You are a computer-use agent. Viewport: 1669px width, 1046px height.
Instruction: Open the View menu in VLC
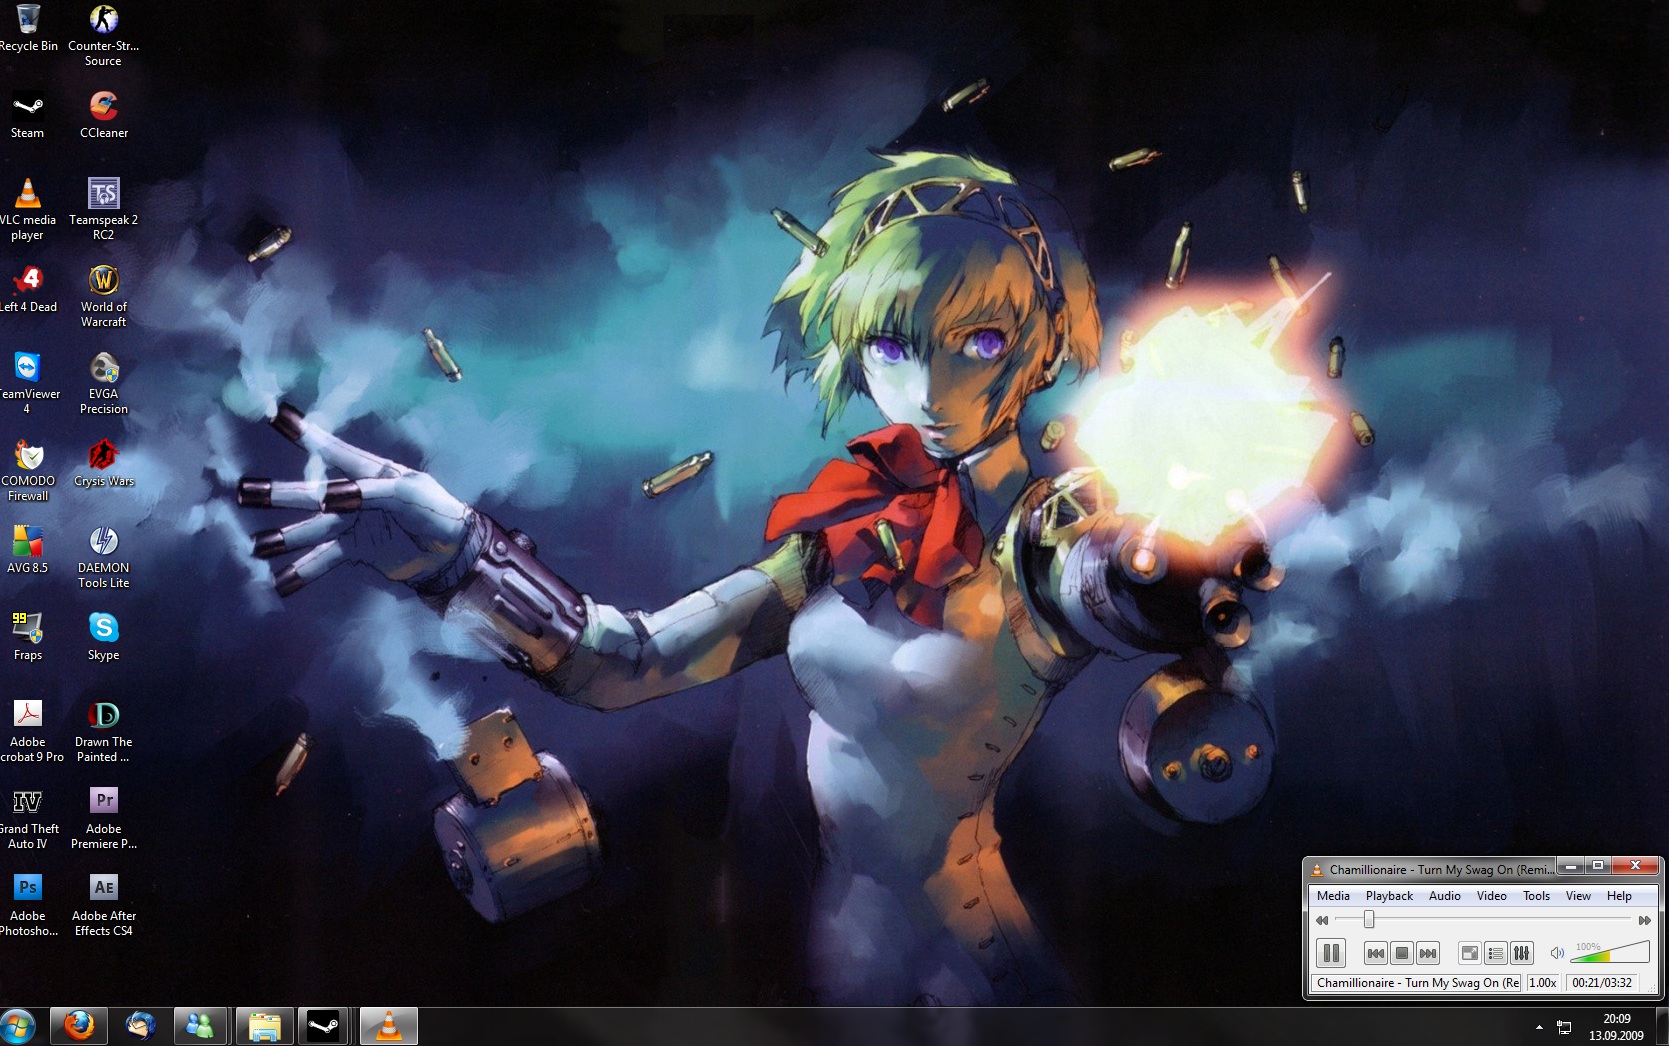[1578, 896]
